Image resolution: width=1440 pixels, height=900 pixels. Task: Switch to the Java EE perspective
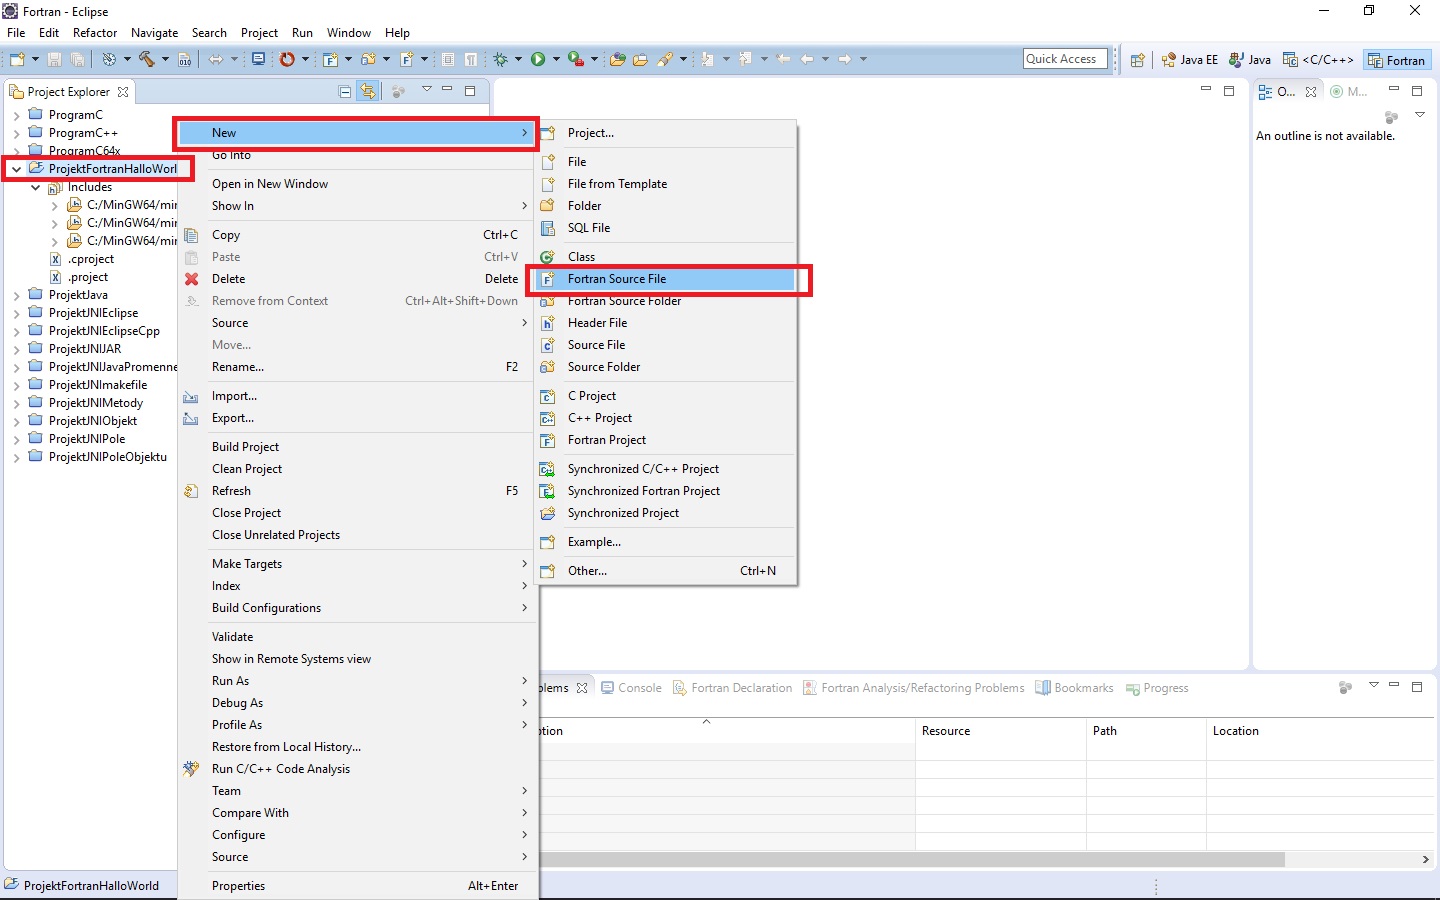pos(1189,60)
